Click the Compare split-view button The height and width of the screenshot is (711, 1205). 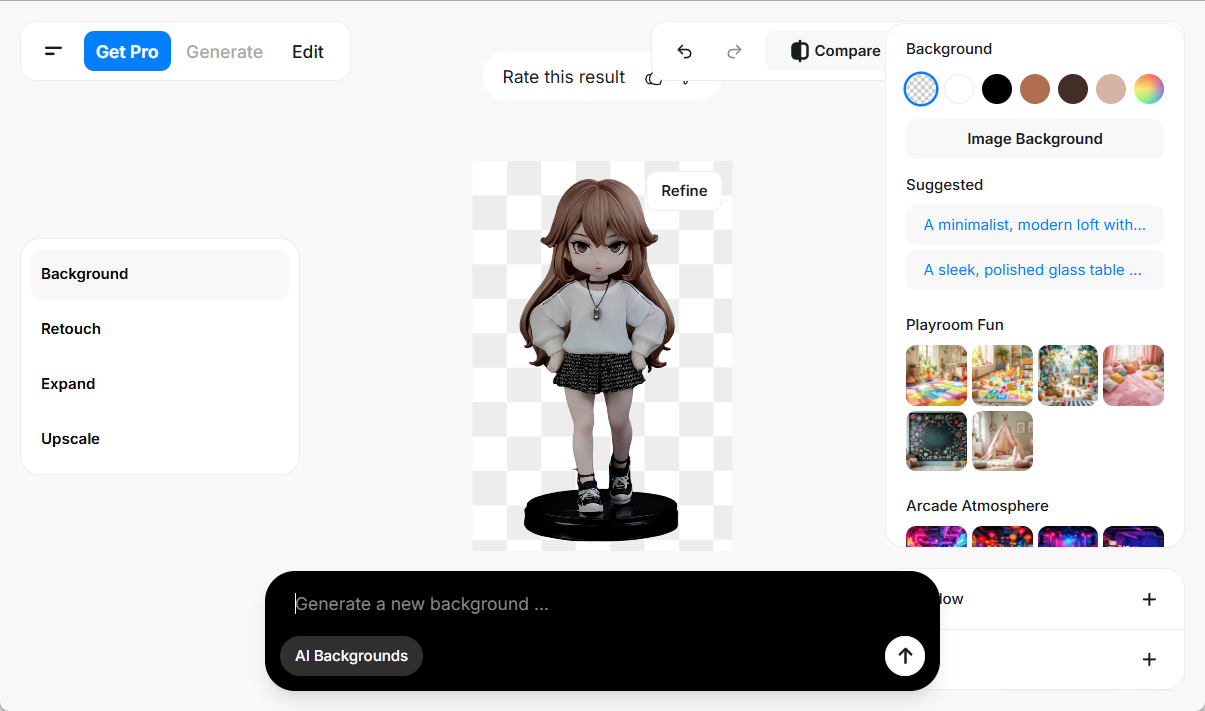click(x=835, y=51)
